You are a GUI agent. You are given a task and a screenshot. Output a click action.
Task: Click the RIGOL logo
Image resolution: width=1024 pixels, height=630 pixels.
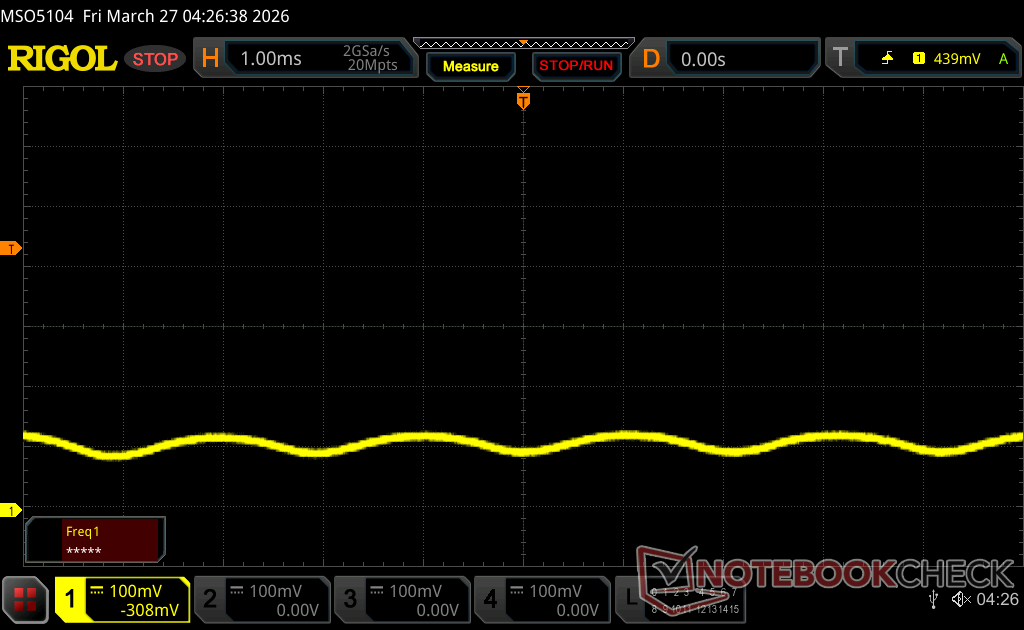tap(62, 59)
